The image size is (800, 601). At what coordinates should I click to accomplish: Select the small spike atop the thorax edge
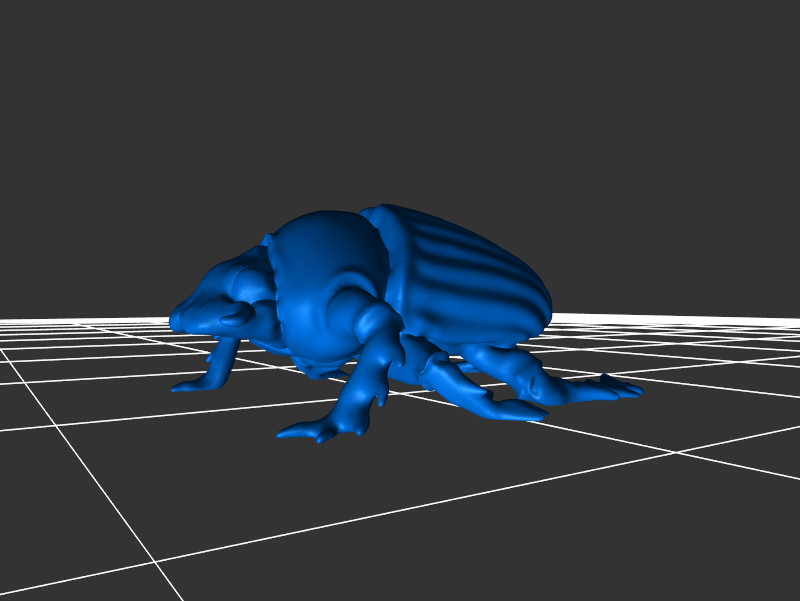point(268,240)
